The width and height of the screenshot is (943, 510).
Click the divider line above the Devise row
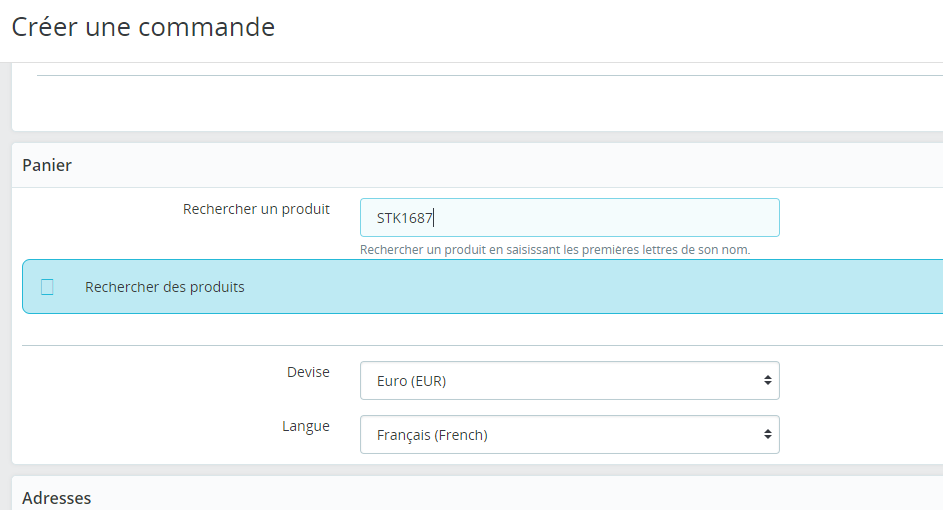[x=482, y=345]
